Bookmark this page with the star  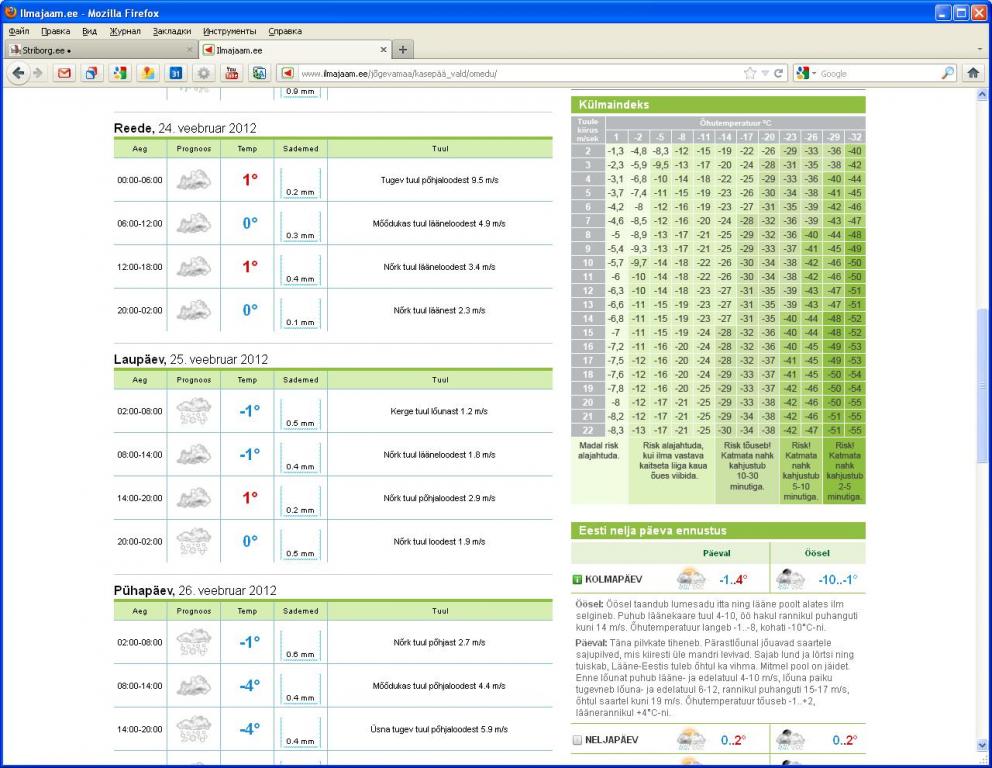750,73
